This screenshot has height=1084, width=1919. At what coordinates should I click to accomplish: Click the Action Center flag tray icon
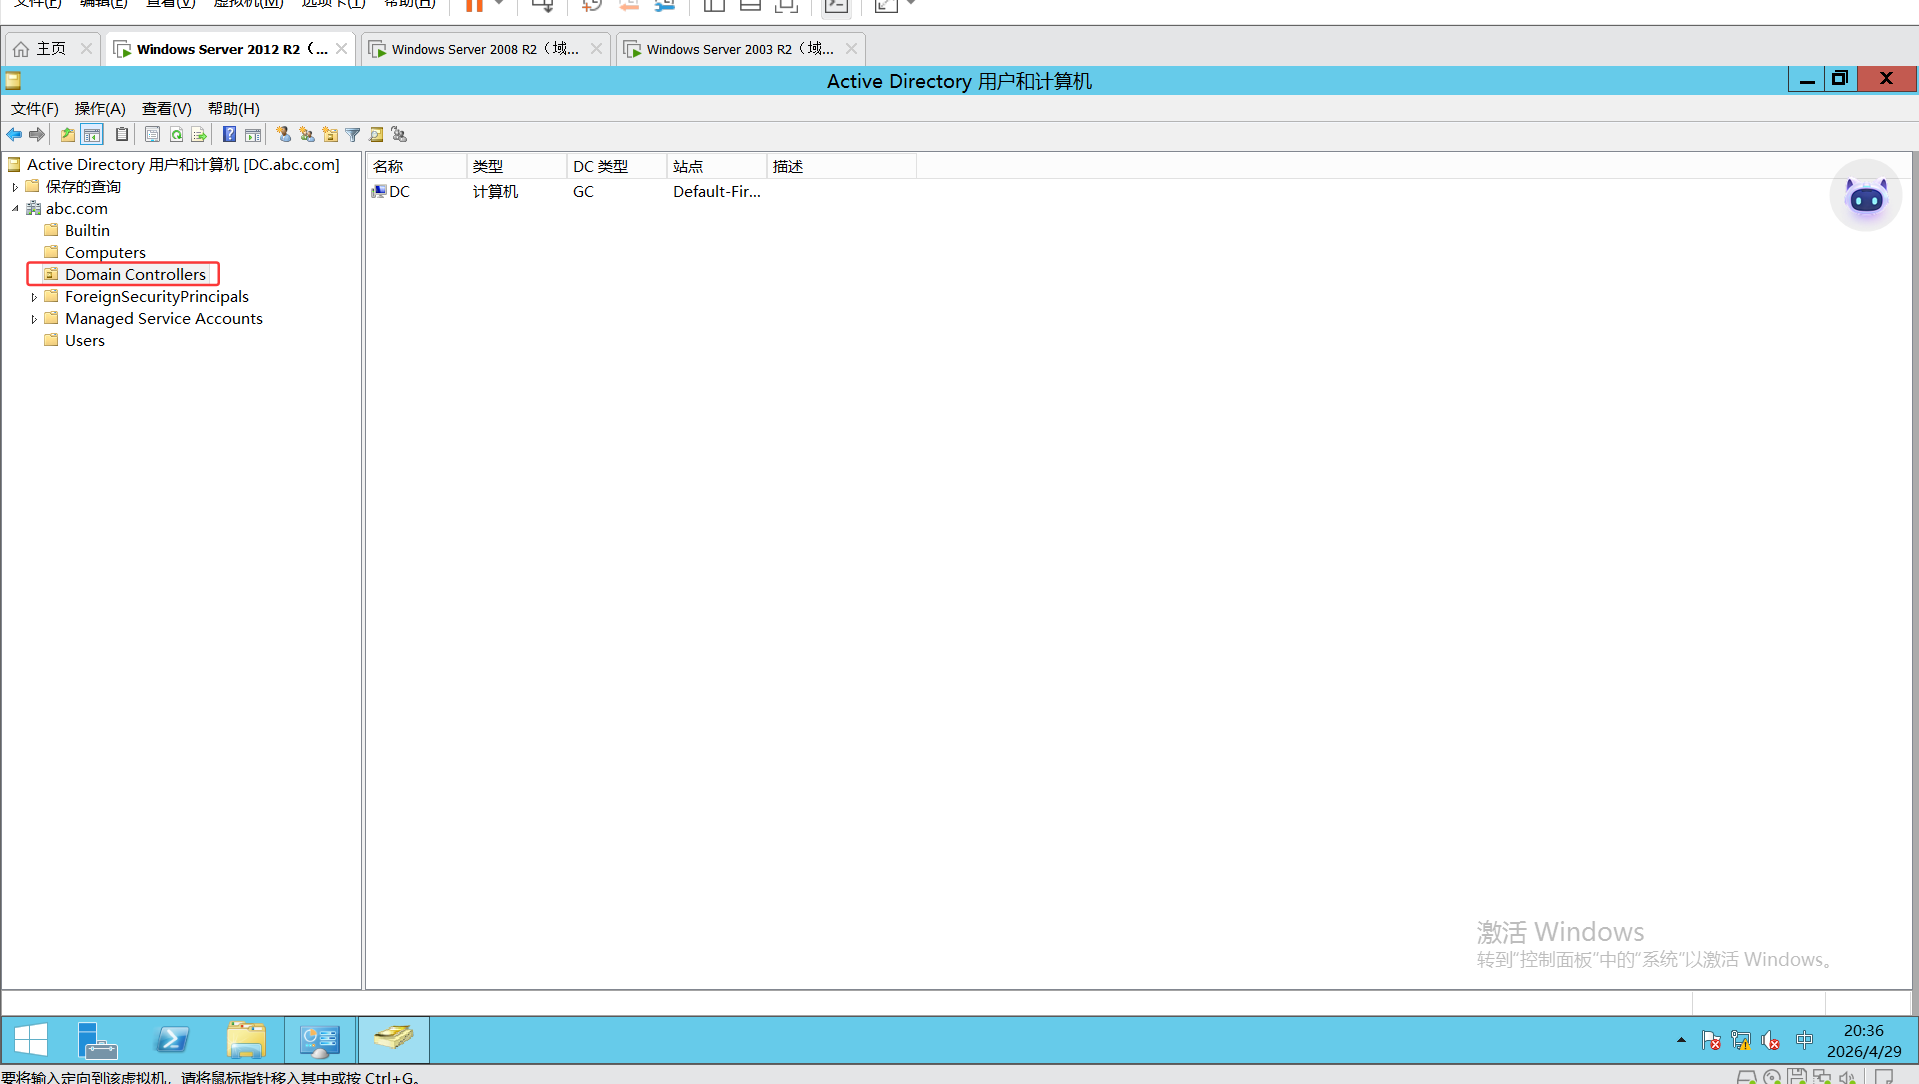tap(1711, 1041)
